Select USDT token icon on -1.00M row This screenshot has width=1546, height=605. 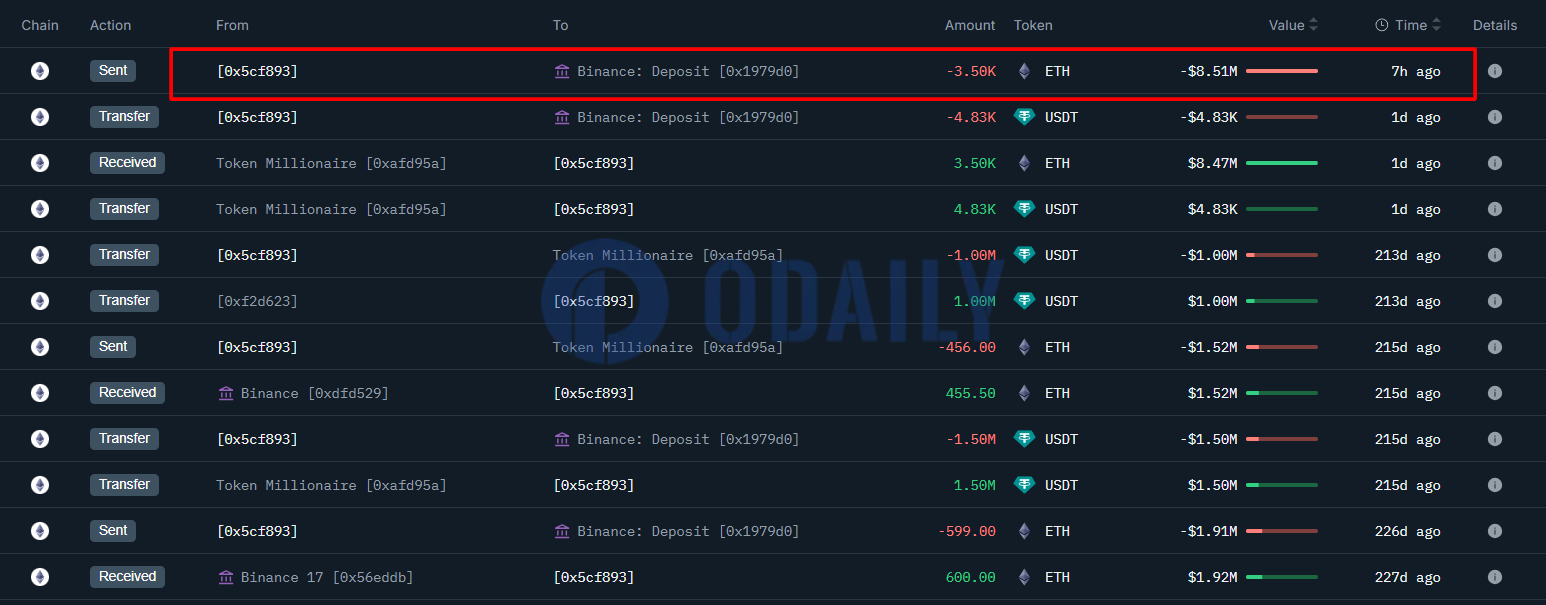click(1025, 255)
